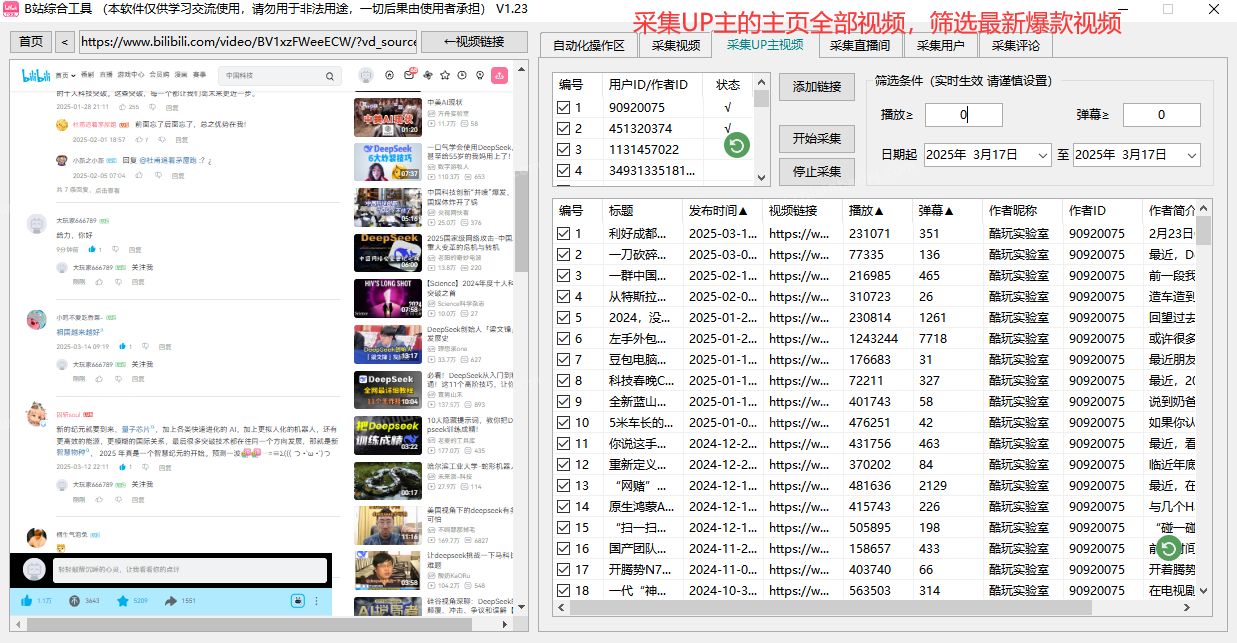Click the magnifier icon in the Bilibili search bar
This screenshot has height=643, width=1237.
(330, 76)
